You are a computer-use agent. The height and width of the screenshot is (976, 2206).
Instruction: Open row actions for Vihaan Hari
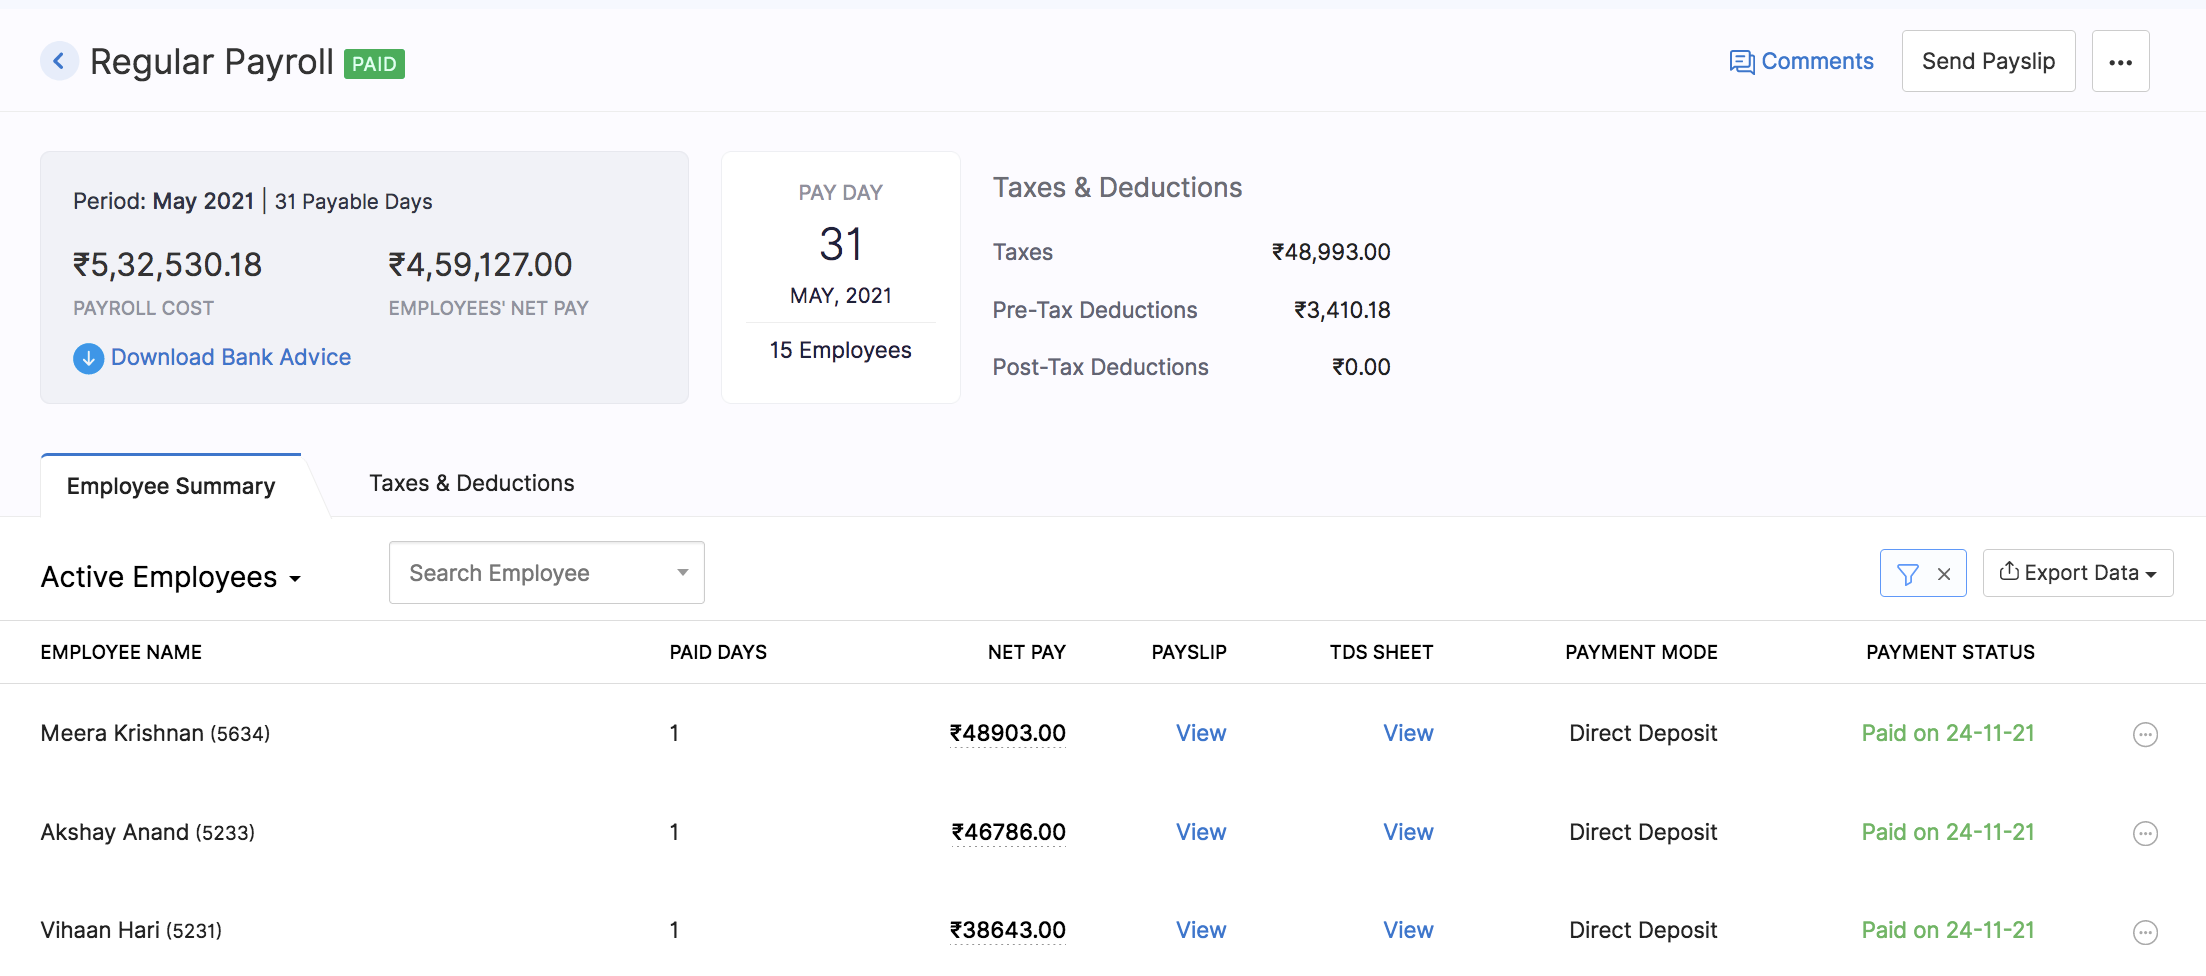click(x=2145, y=930)
